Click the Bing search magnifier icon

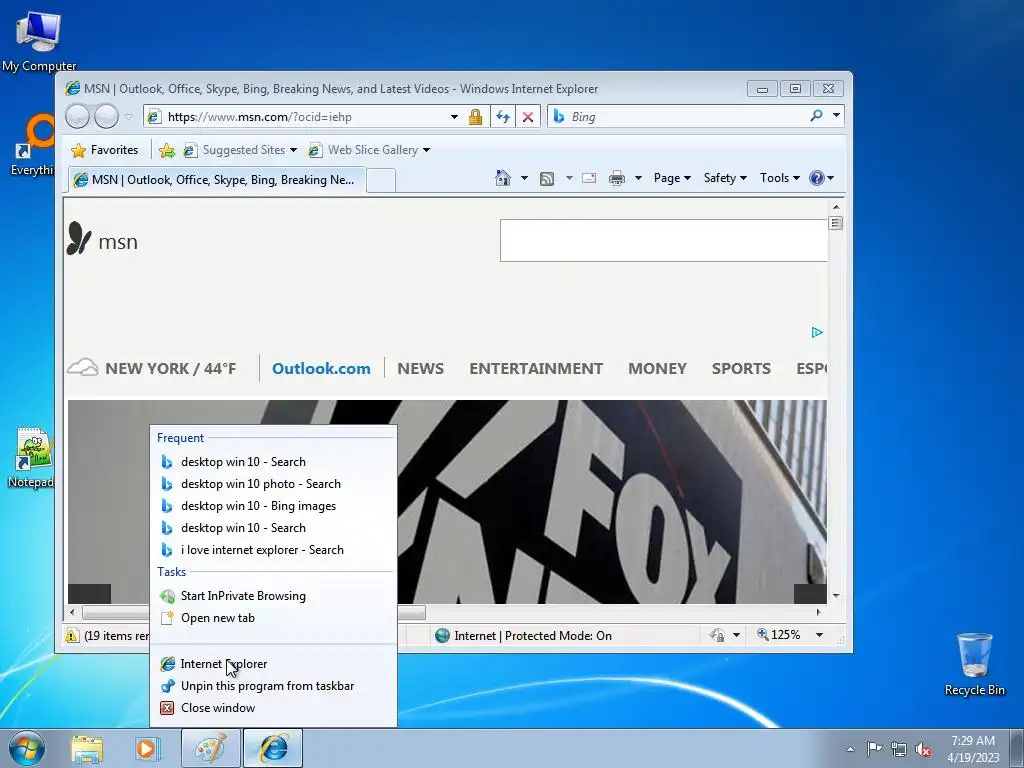click(x=816, y=116)
